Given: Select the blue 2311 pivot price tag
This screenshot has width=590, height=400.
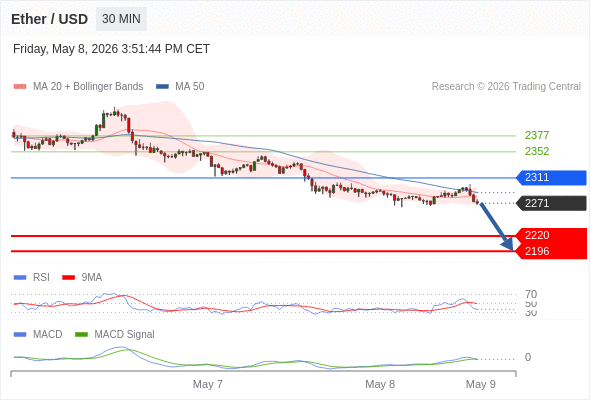Looking at the screenshot, I should pos(551,177).
